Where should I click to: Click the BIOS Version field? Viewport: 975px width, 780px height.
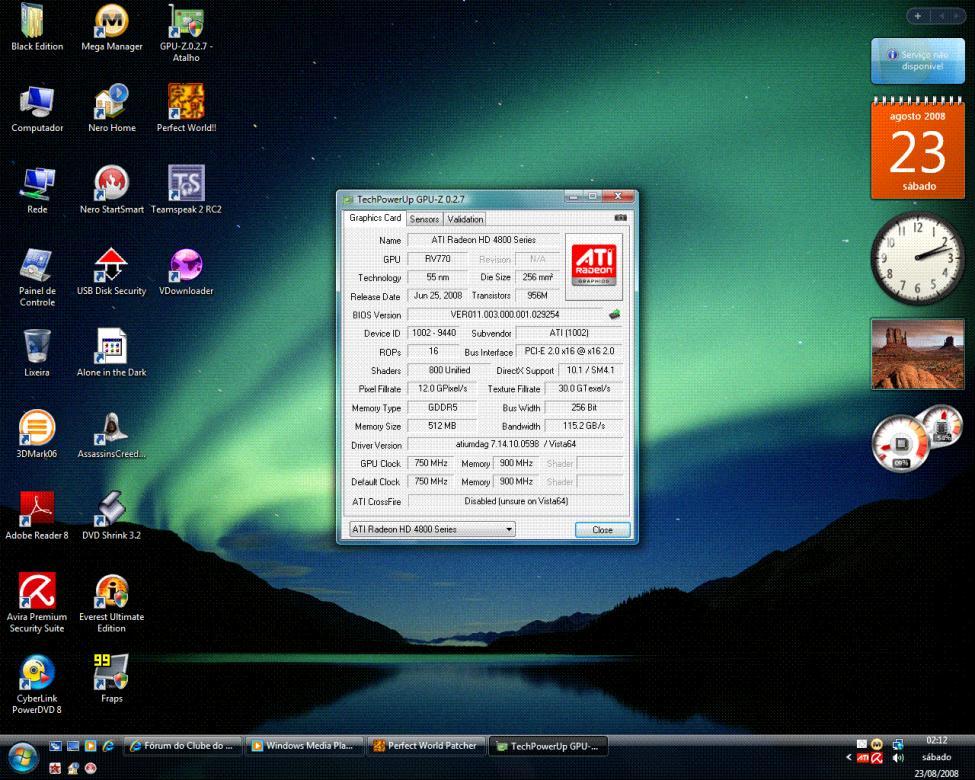[x=504, y=315]
